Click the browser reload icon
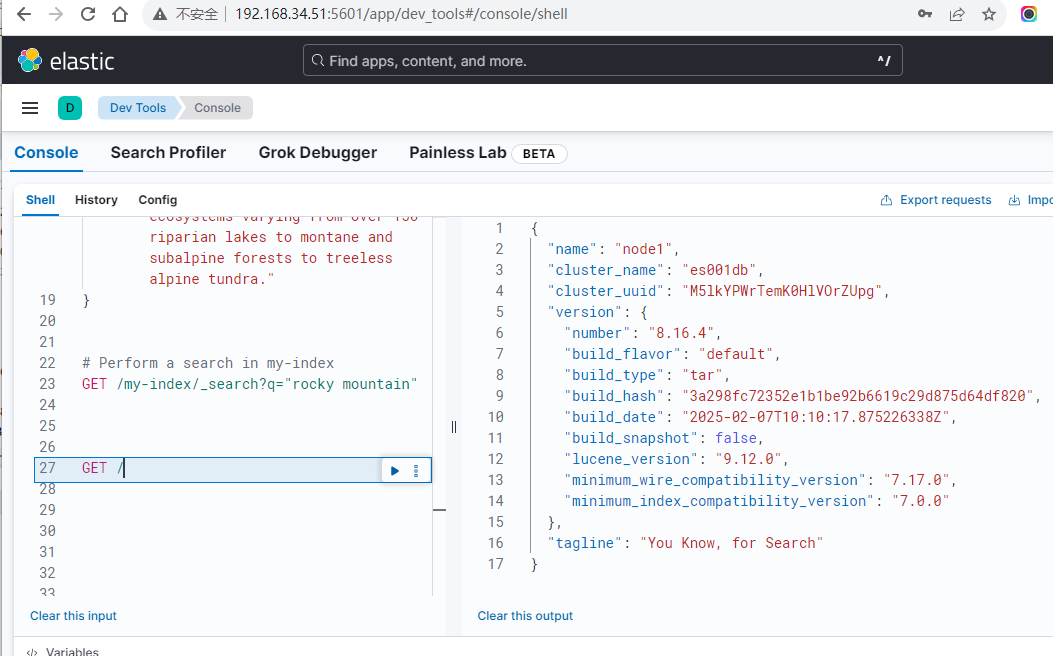Viewport: 1053px width, 656px height. [88, 15]
